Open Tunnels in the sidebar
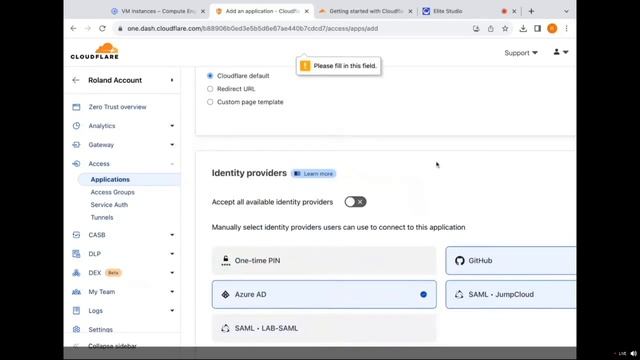 102,218
